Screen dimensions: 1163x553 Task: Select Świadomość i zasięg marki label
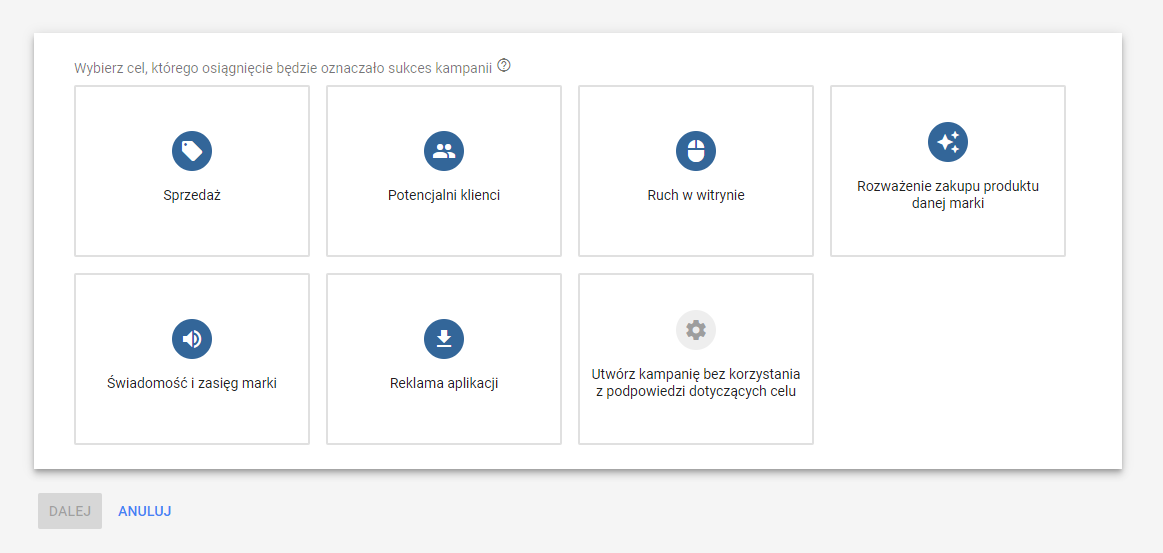[x=192, y=383]
